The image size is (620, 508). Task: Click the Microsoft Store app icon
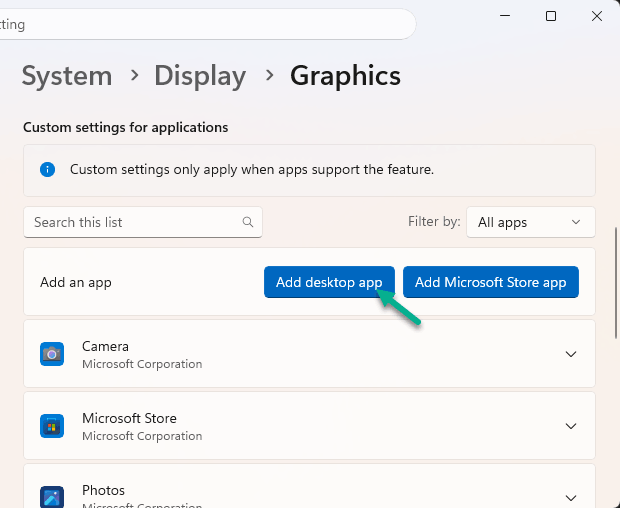[52, 426]
